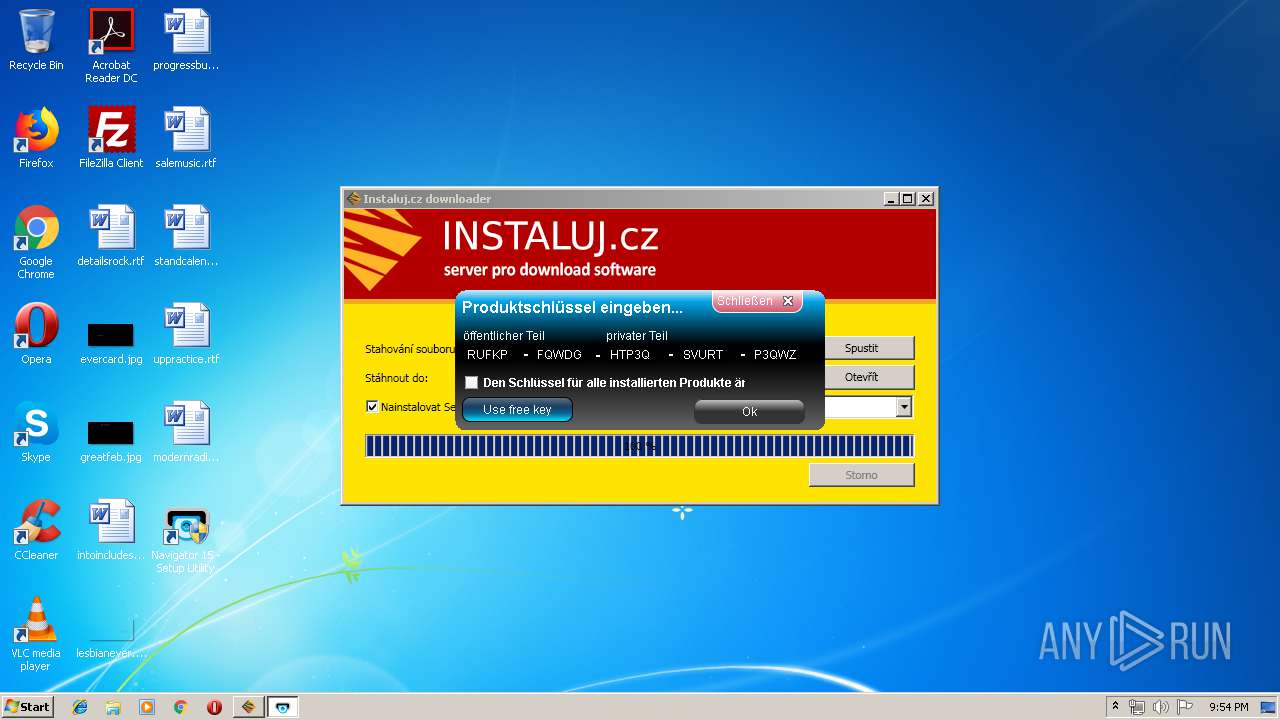
Task: Click the 'Use free key' button
Action: click(x=517, y=410)
